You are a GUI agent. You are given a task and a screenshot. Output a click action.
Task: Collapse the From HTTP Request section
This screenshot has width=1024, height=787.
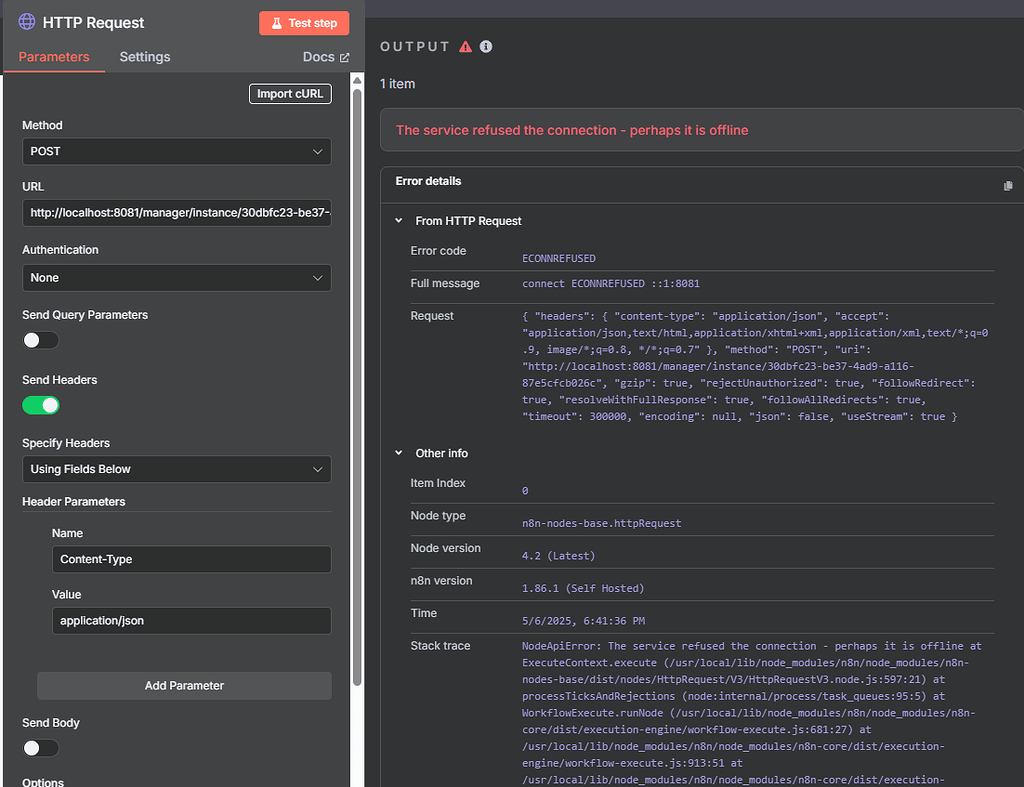398,221
